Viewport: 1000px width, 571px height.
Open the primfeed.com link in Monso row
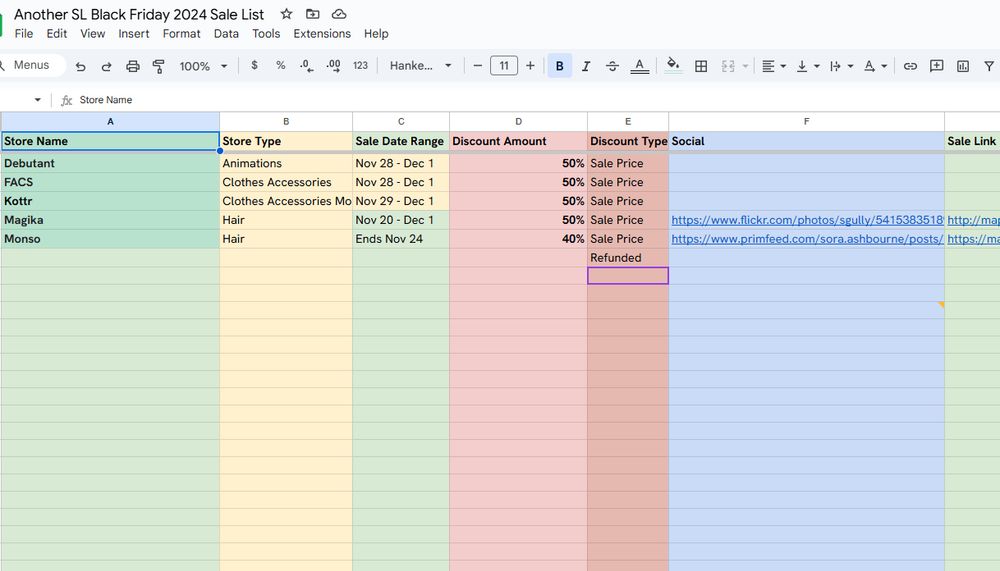tap(807, 239)
